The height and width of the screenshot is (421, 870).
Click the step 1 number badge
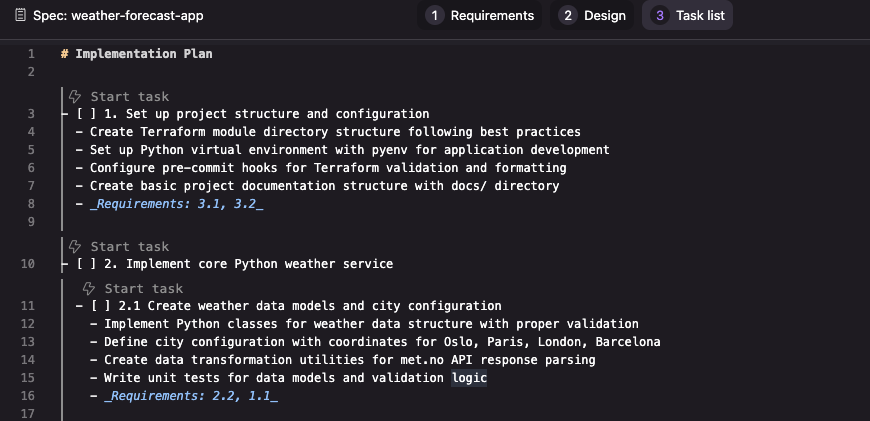[x=434, y=16]
